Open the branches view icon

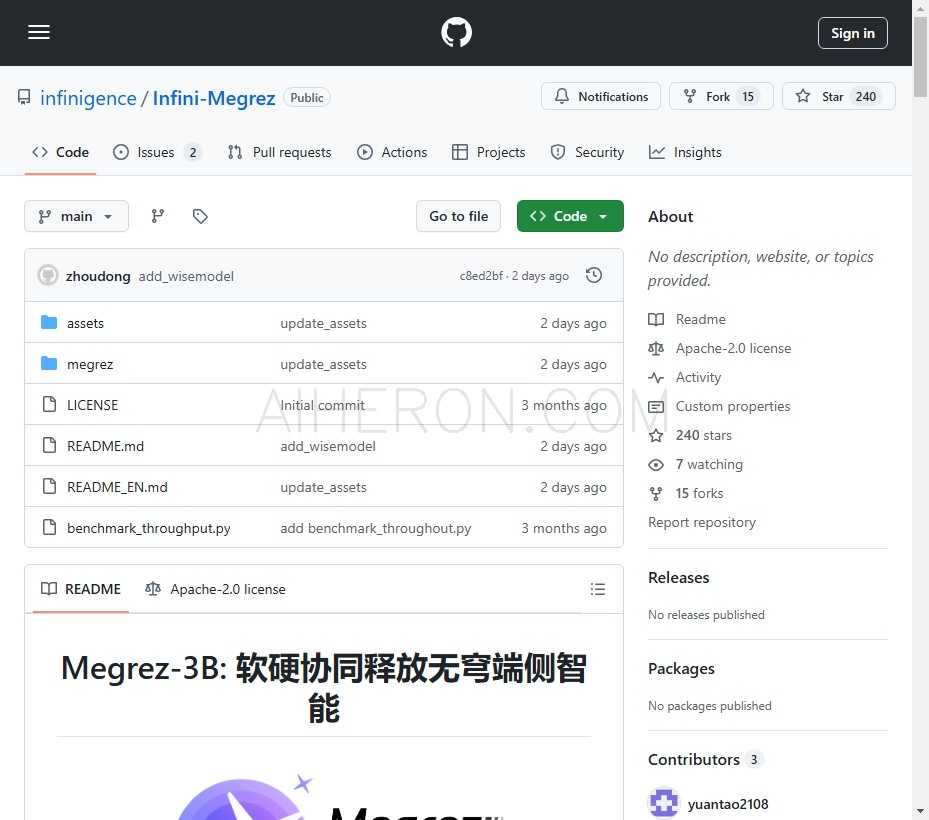tap(157, 216)
